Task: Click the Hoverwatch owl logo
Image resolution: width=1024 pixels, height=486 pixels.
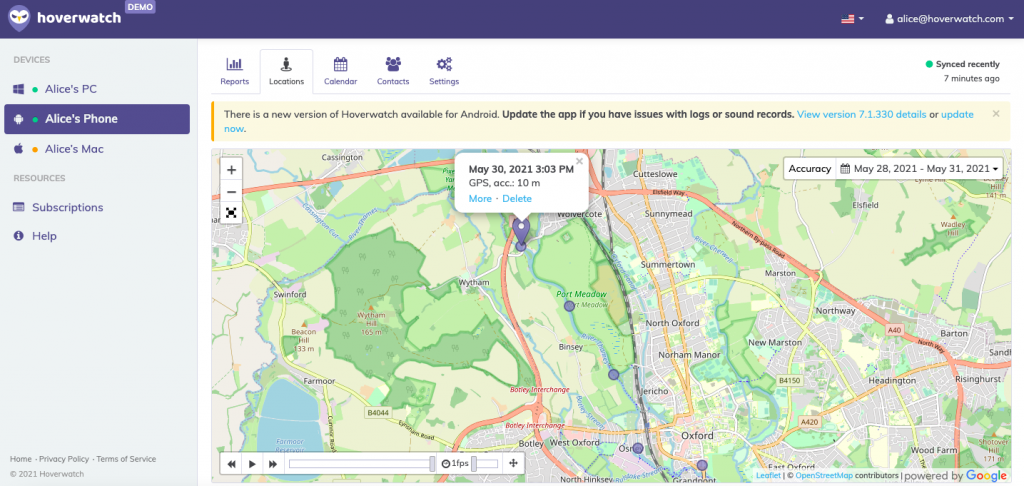Action: click(19, 18)
